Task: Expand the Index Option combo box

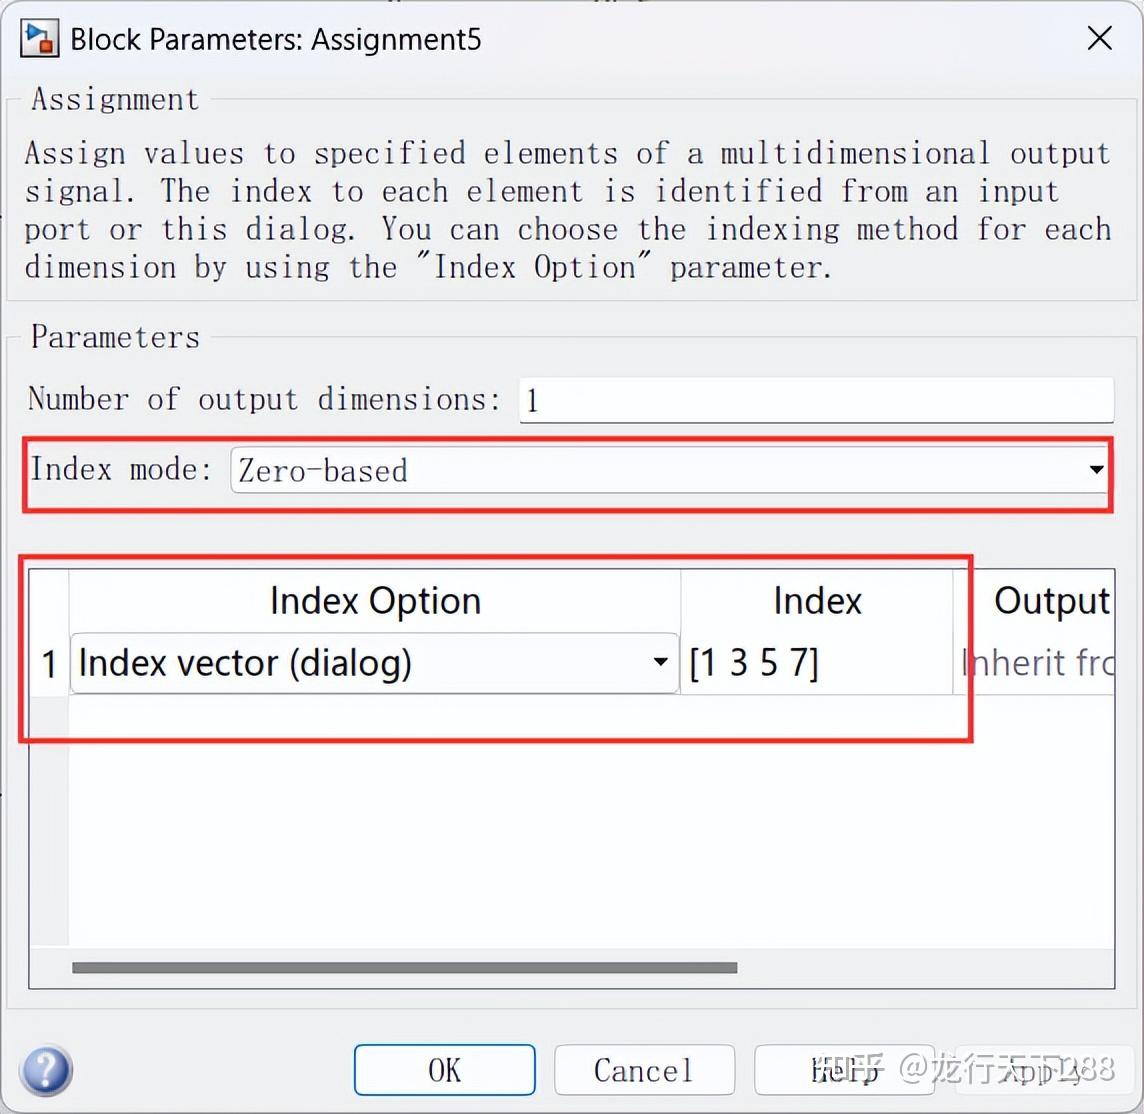Action: (659, 662)
